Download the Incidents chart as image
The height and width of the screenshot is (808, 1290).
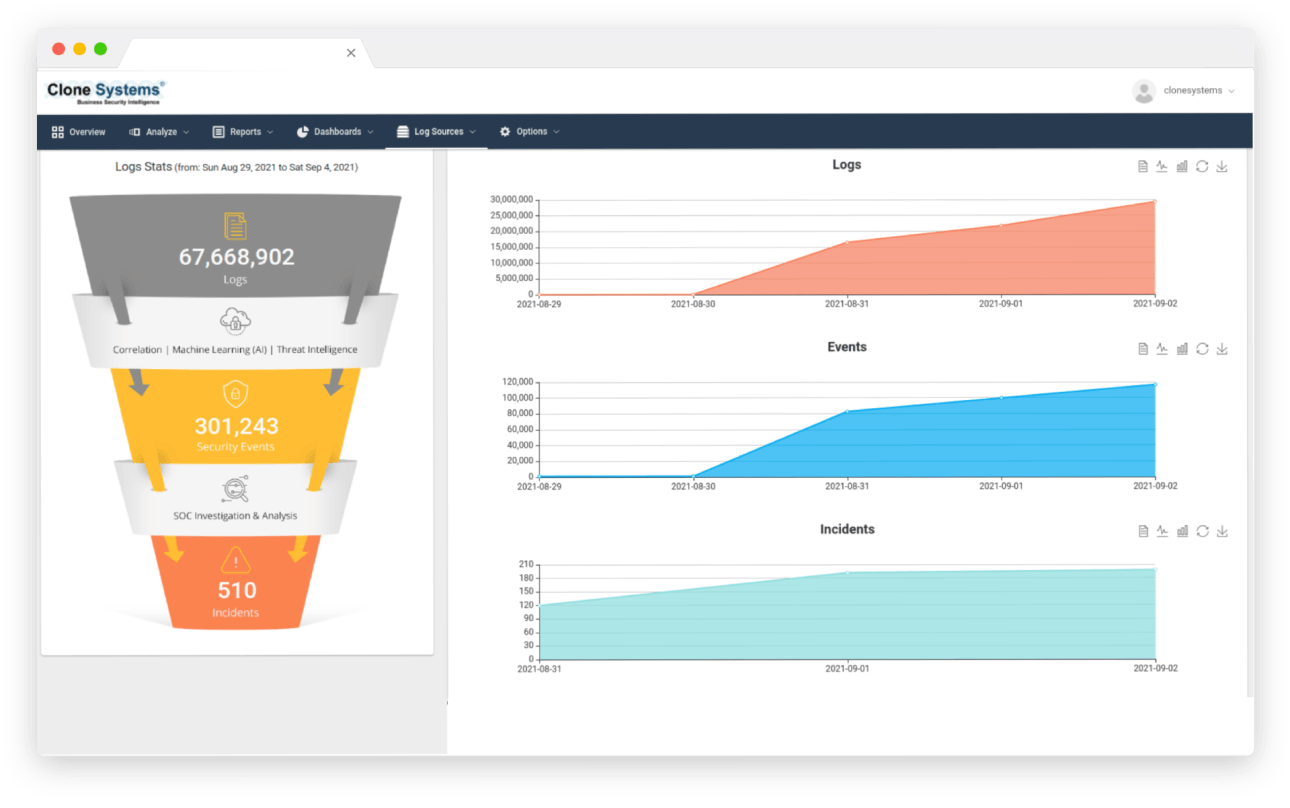1222,532
